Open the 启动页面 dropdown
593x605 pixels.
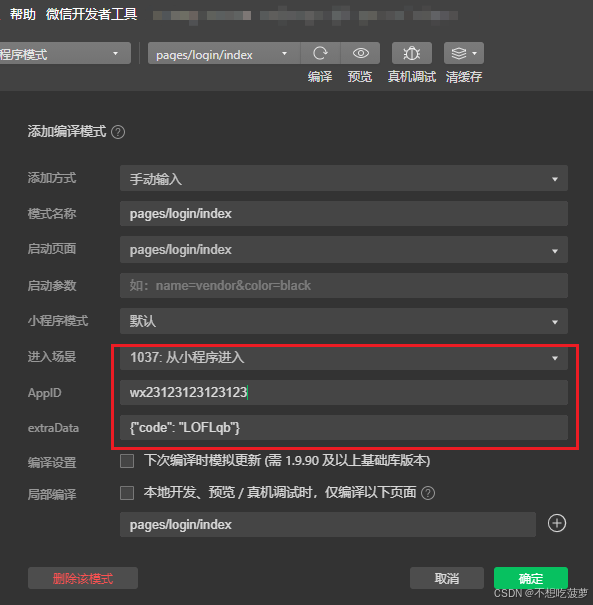point(344,250)
